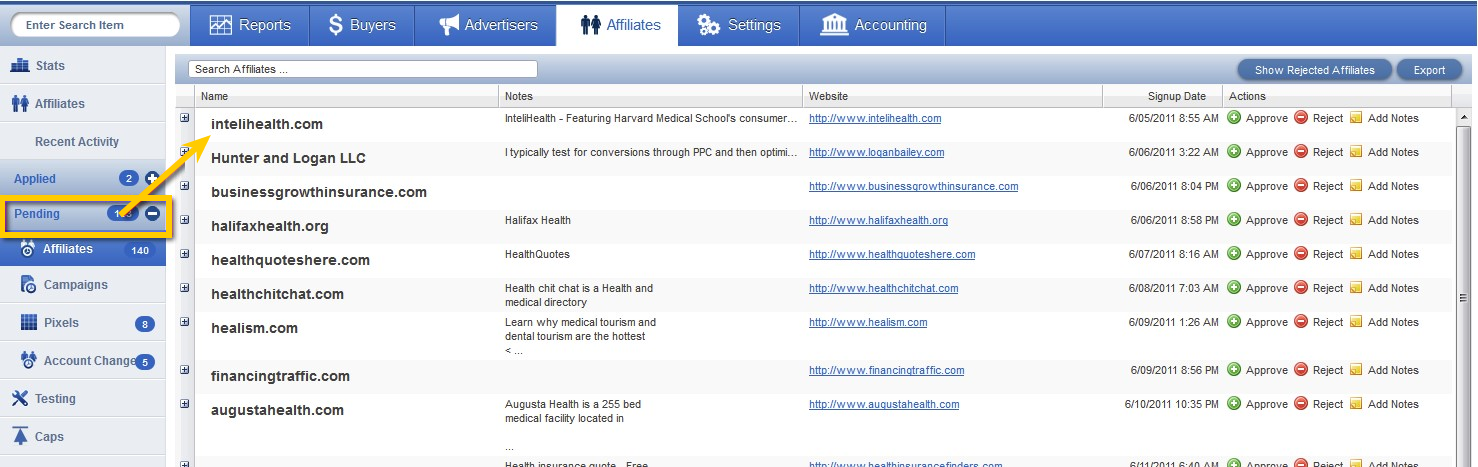1478x467 pixels.
Task: Expand the intelihealth.com row details
Action: point(184,118)
